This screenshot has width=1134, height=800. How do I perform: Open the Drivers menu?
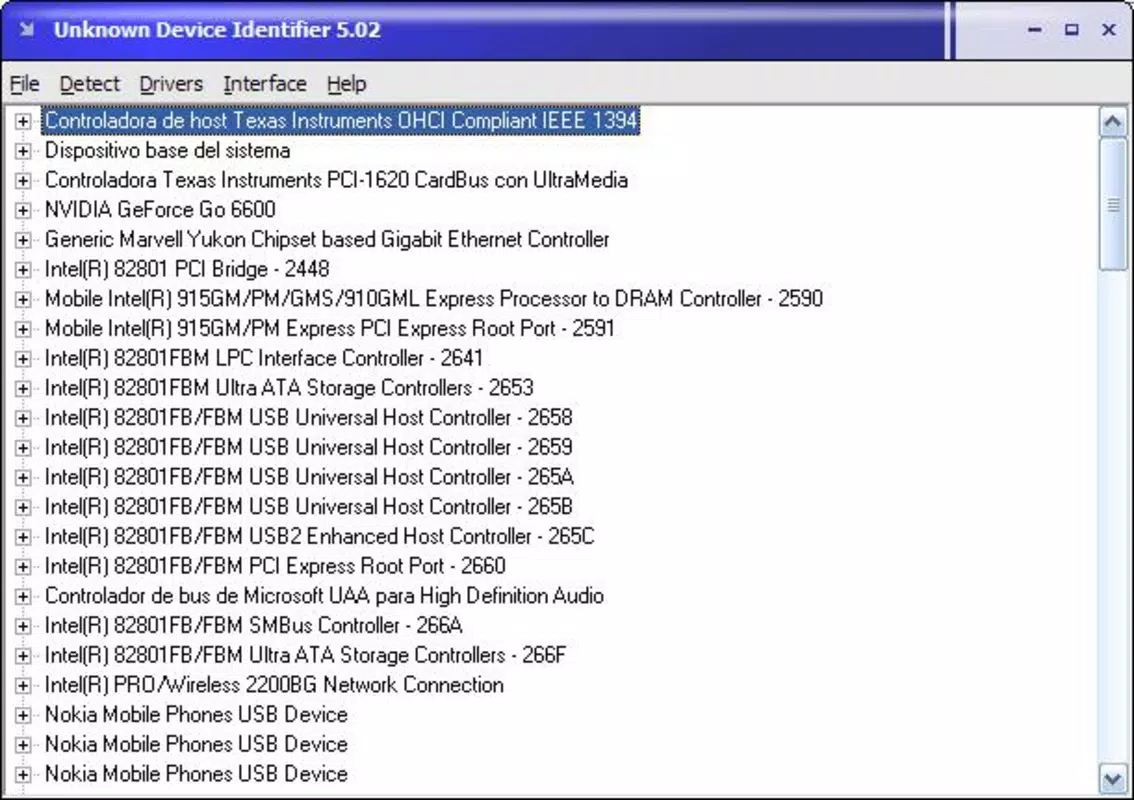tap(171, 84)
